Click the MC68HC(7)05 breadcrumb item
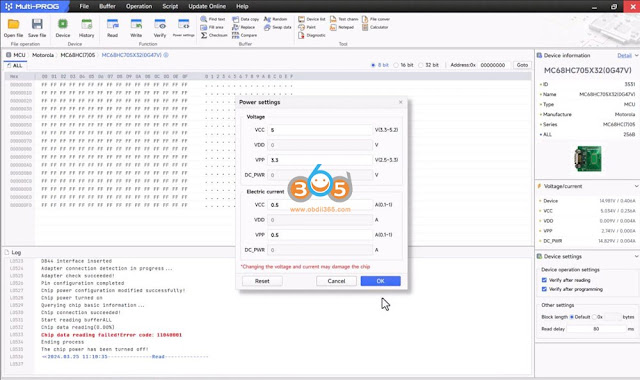 point(78,55)
